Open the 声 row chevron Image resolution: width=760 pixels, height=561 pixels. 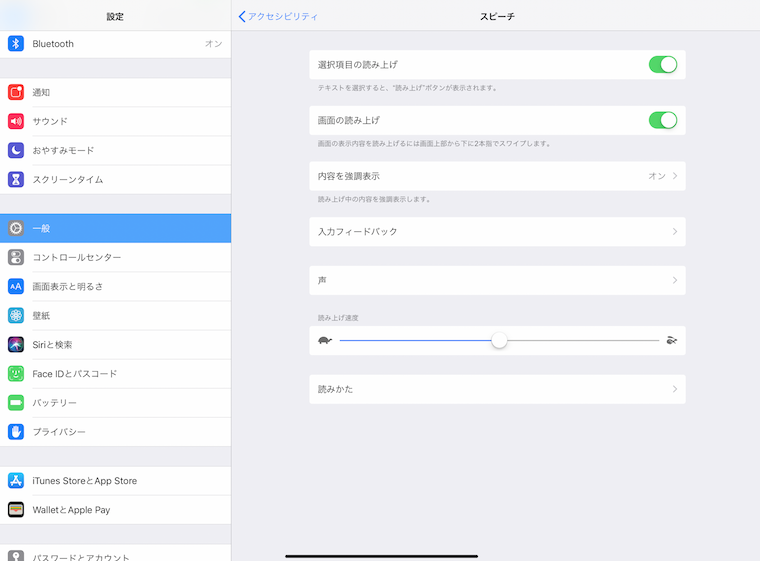pos(675,280)
